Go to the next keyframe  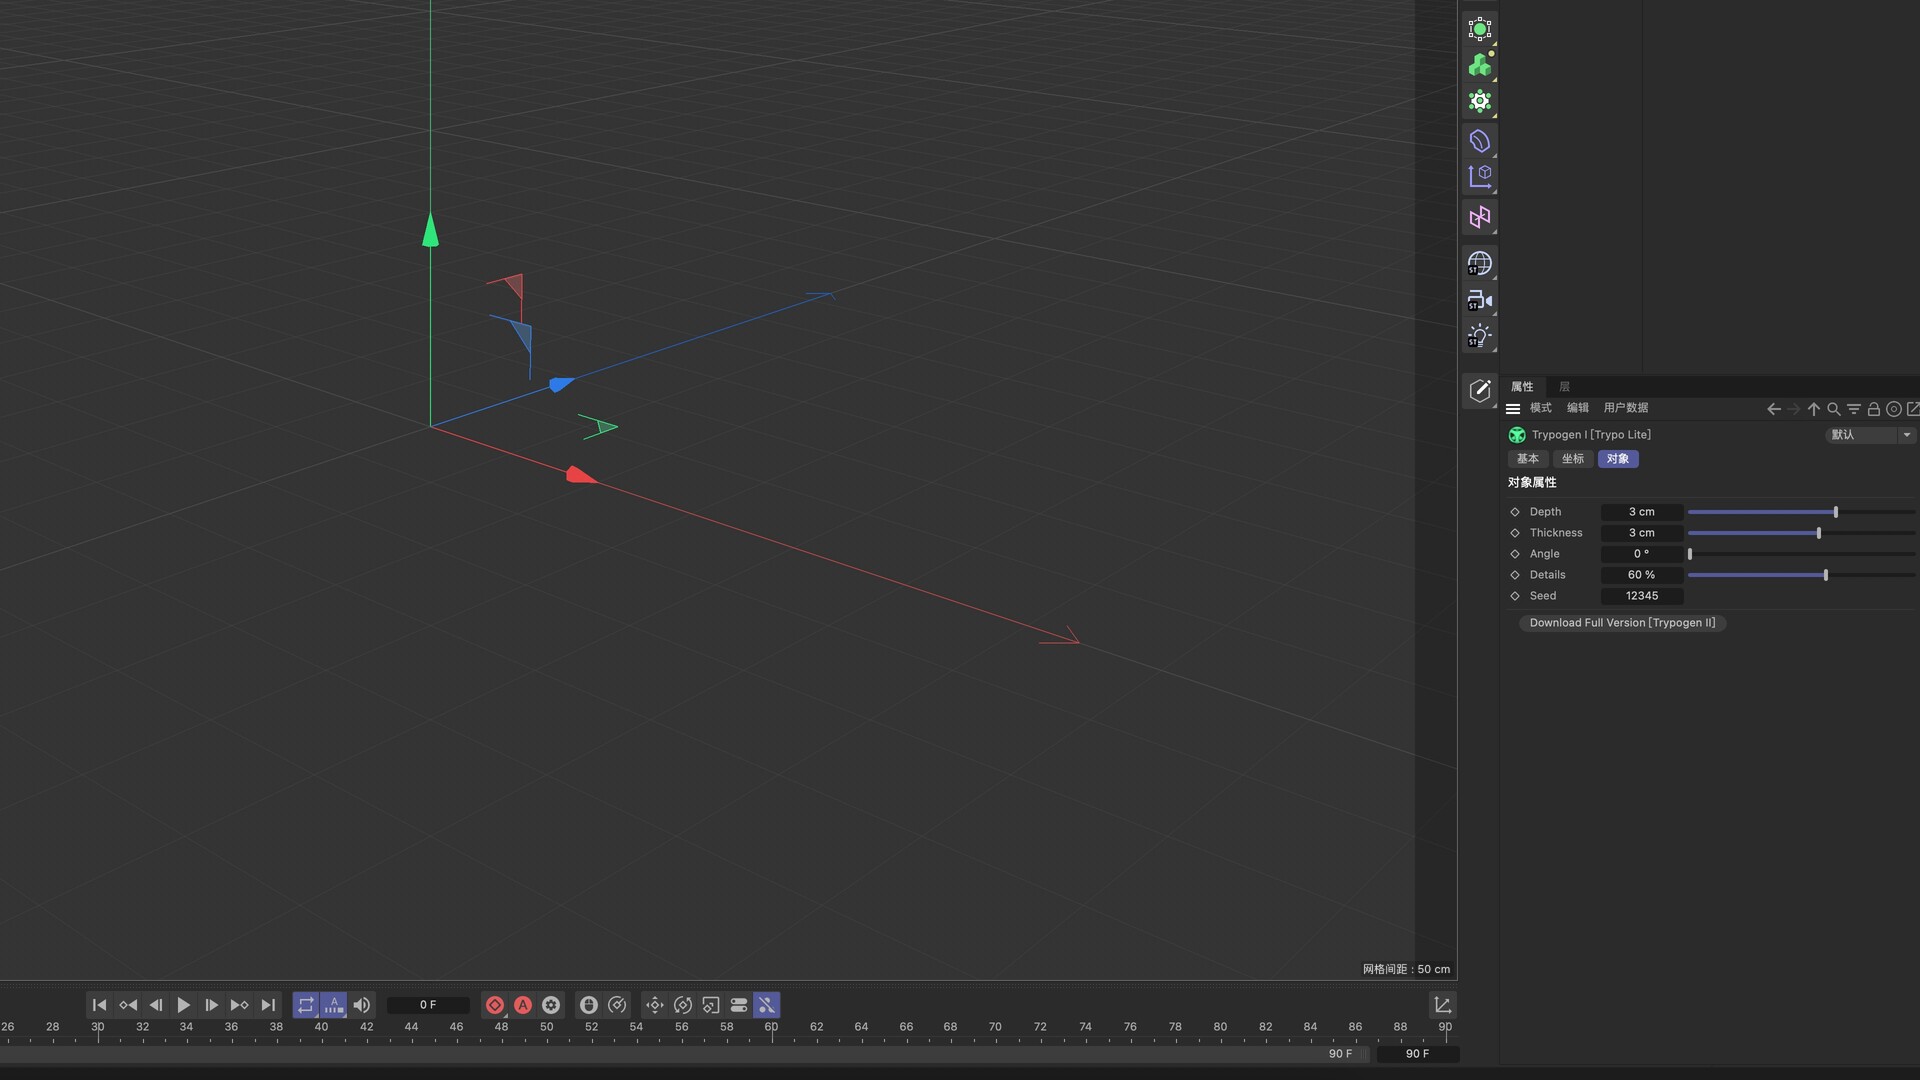240,1005
